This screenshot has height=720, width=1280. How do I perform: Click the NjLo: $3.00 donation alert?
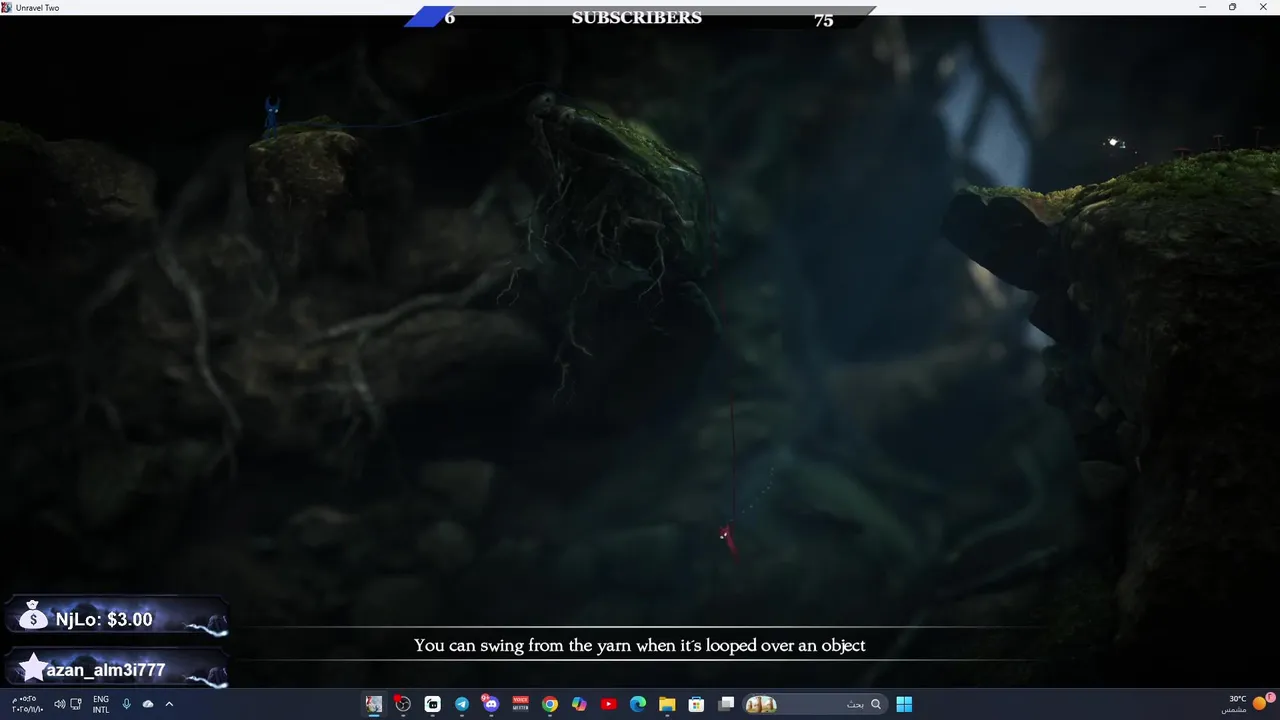117,619
